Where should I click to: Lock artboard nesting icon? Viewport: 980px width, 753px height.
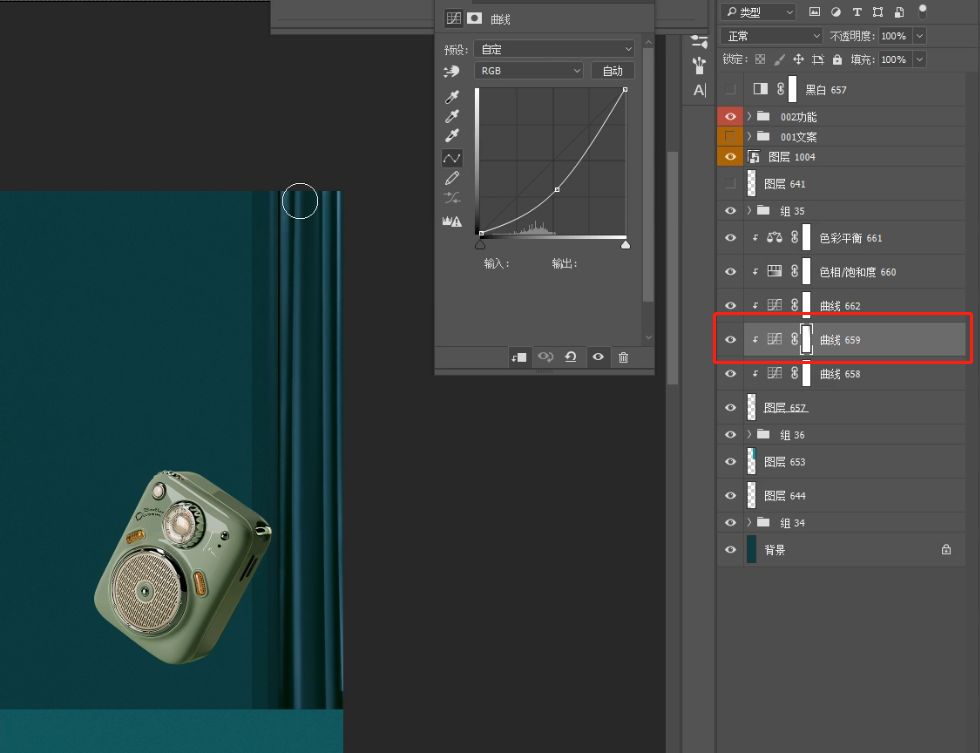coord(818,59)
